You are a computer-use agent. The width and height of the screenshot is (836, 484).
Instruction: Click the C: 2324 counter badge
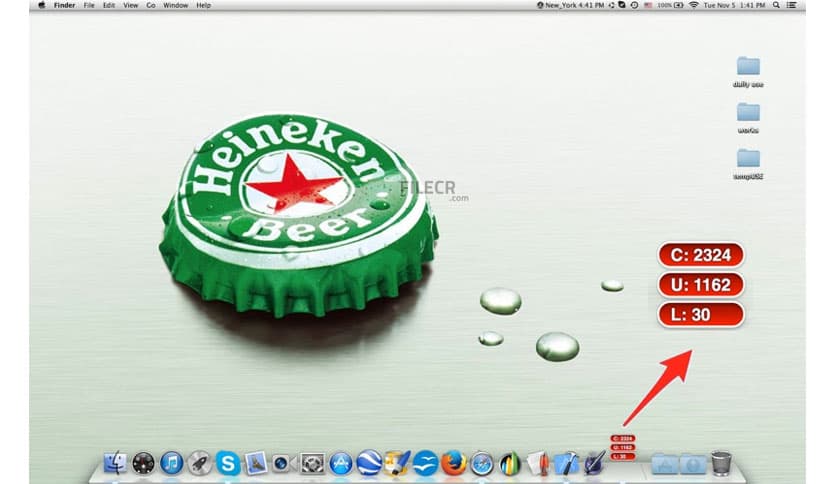(x=701, y=255)
